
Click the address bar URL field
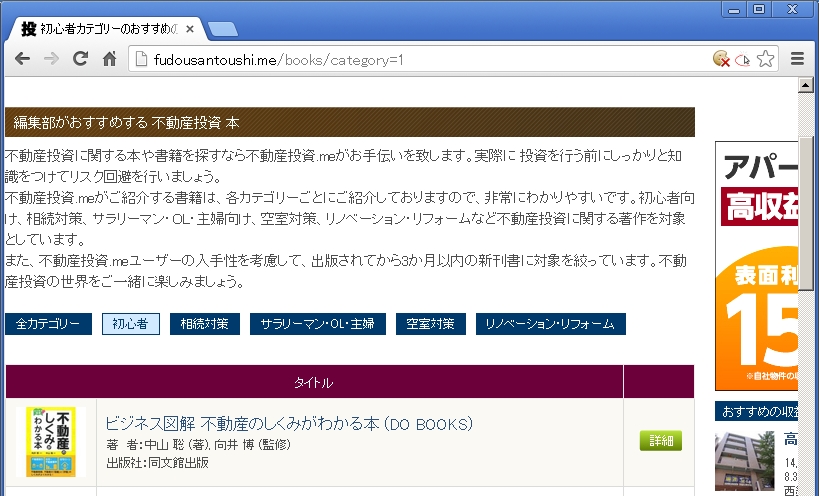coord(420,59)
